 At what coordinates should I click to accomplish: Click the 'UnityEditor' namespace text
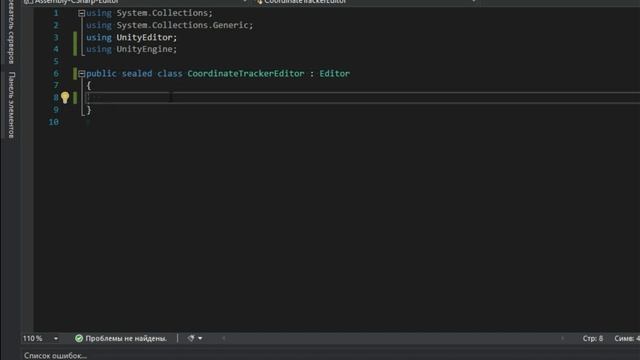pos(144,38)
